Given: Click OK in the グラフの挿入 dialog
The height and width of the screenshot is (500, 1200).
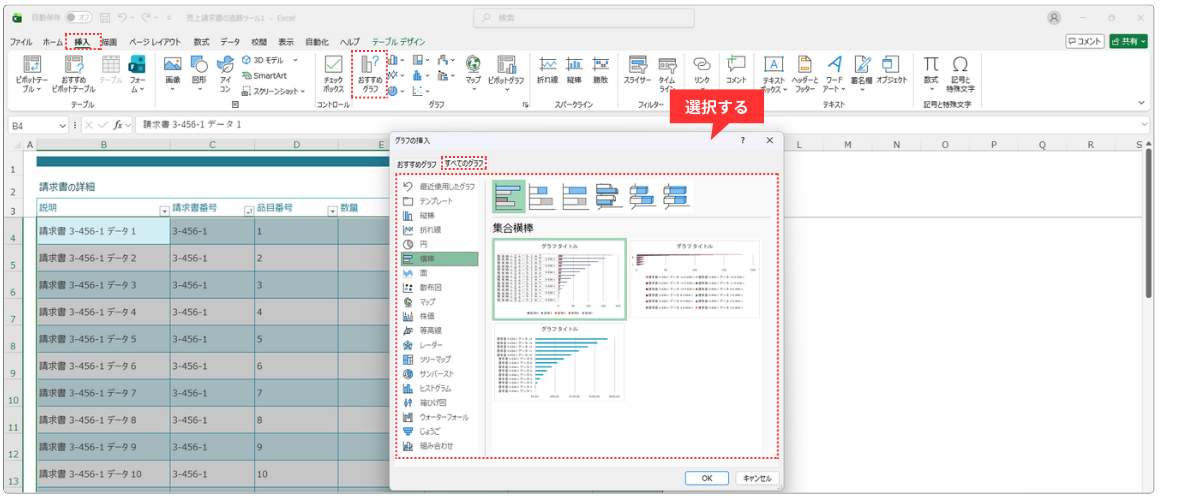Looking at the screenshot, I should click(707, 478).
